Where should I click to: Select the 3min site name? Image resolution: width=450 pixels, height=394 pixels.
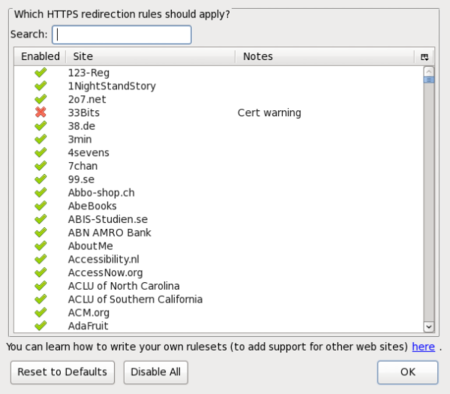click(x=80, y=139)
